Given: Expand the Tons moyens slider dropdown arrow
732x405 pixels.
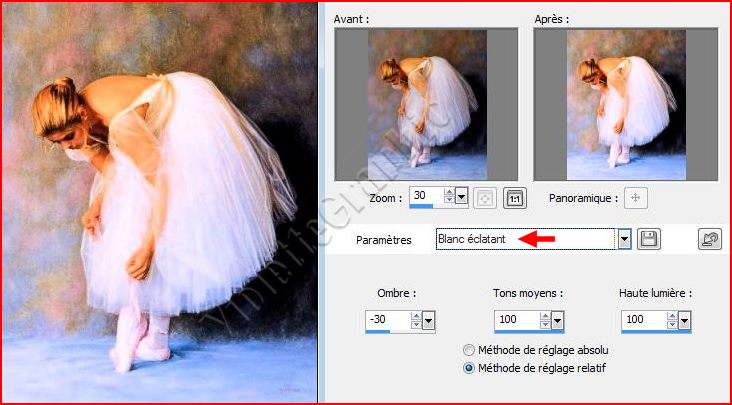Looking at the screenshot, I should coord(557,320).
